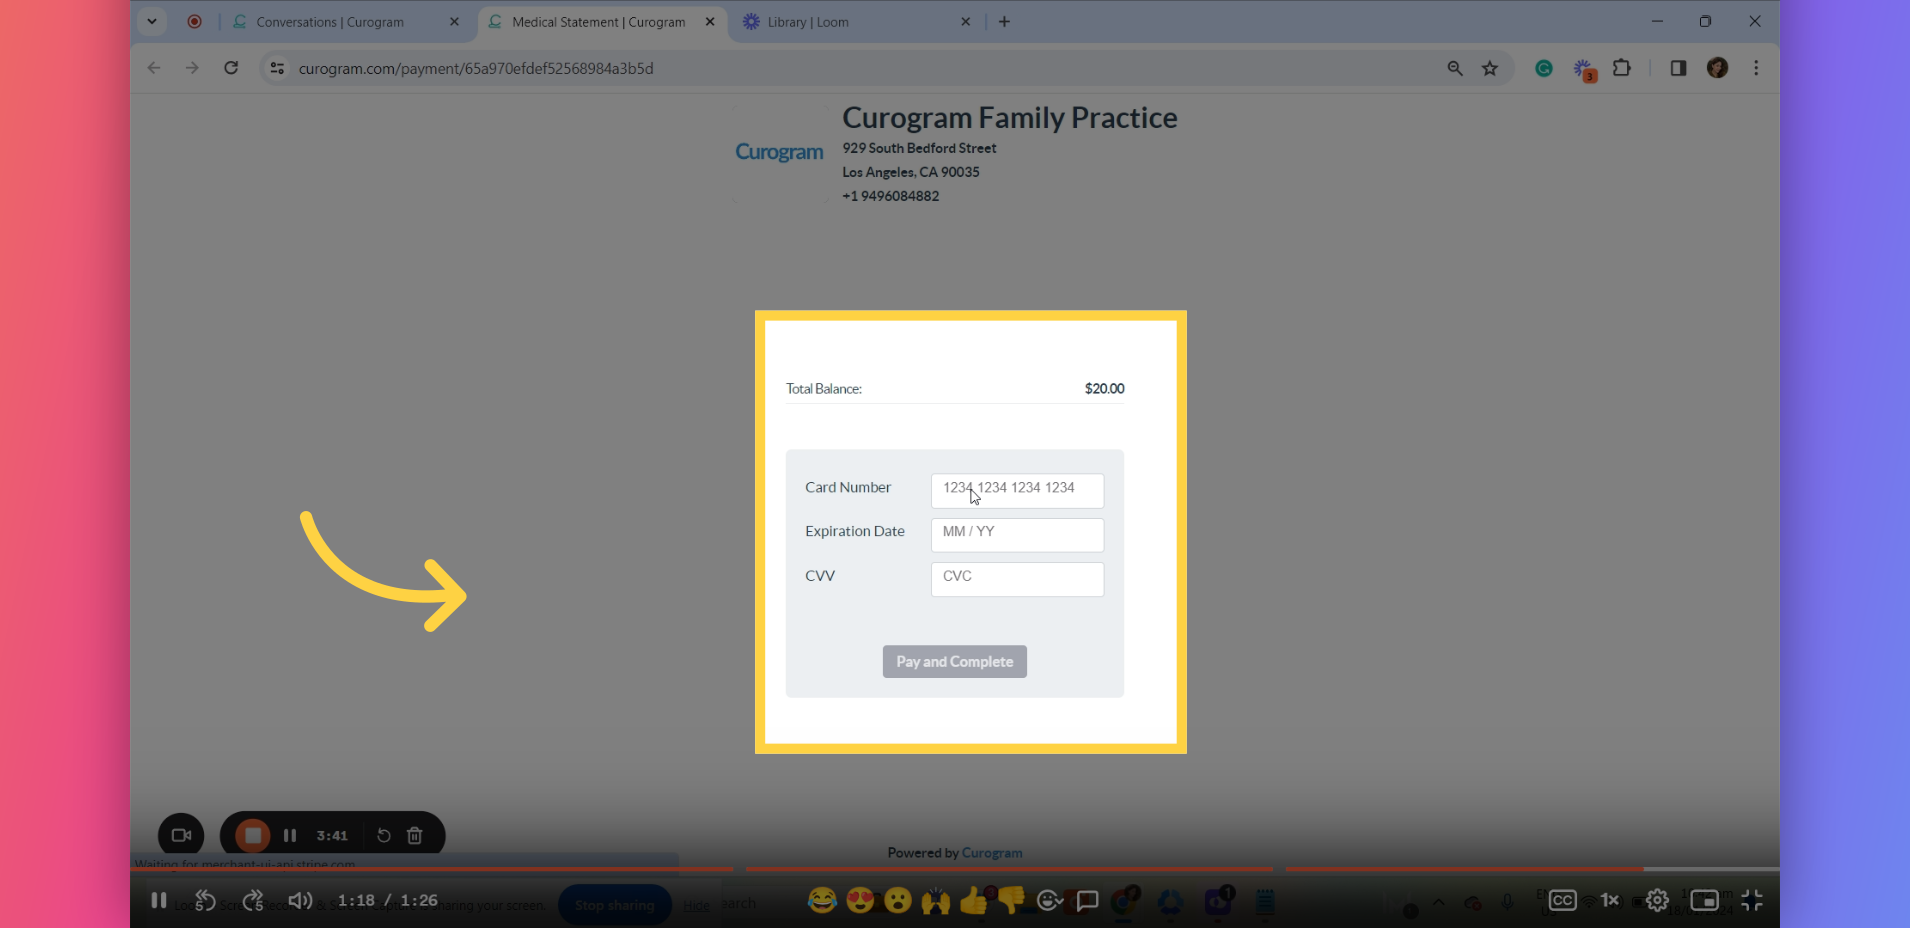The width and height of the screenshot is (1910, 928).
Task: Open video player settings gear
Action: (x=1657, y=900)
